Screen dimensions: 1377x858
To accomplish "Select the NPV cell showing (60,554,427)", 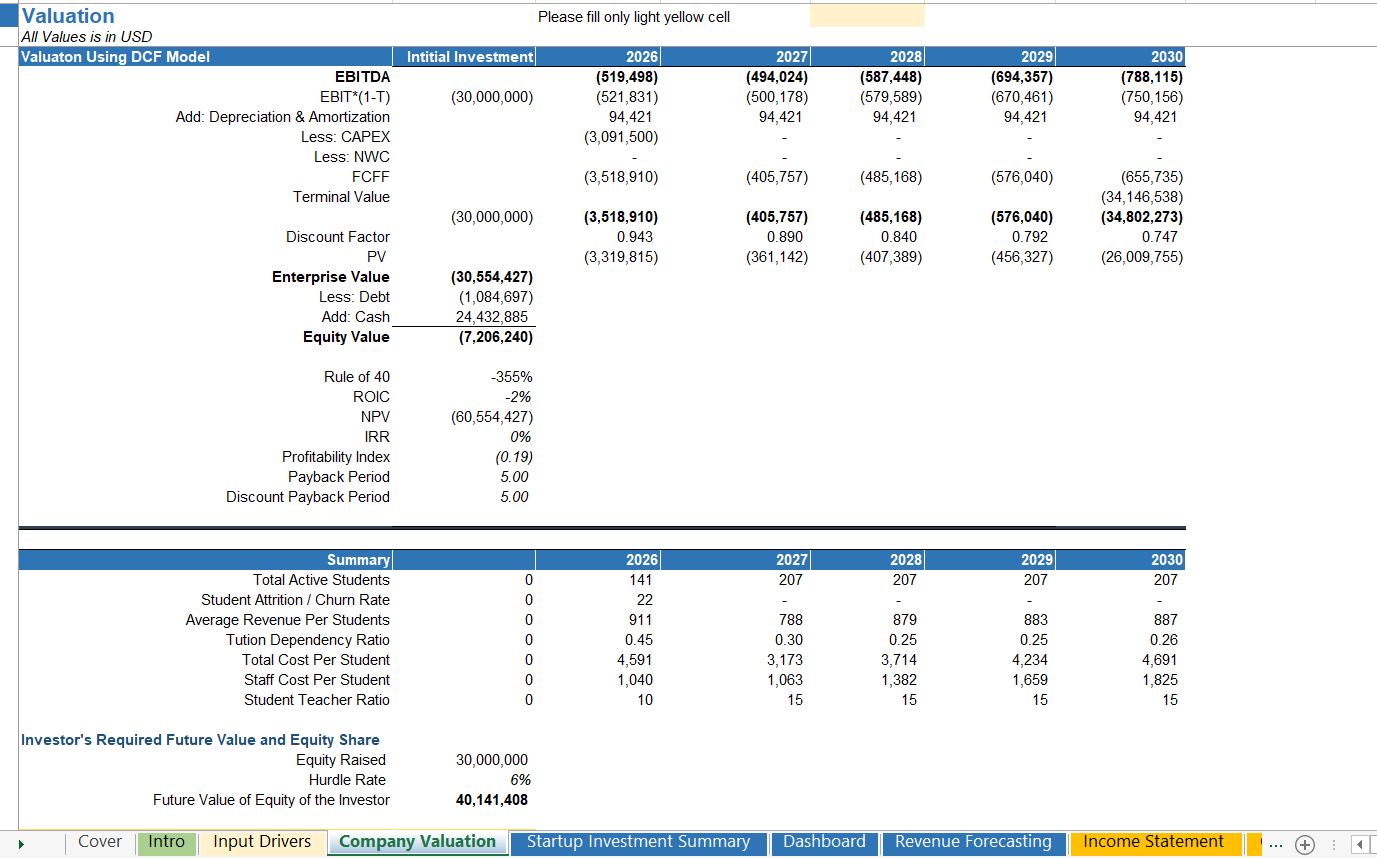I will [490, 417].
